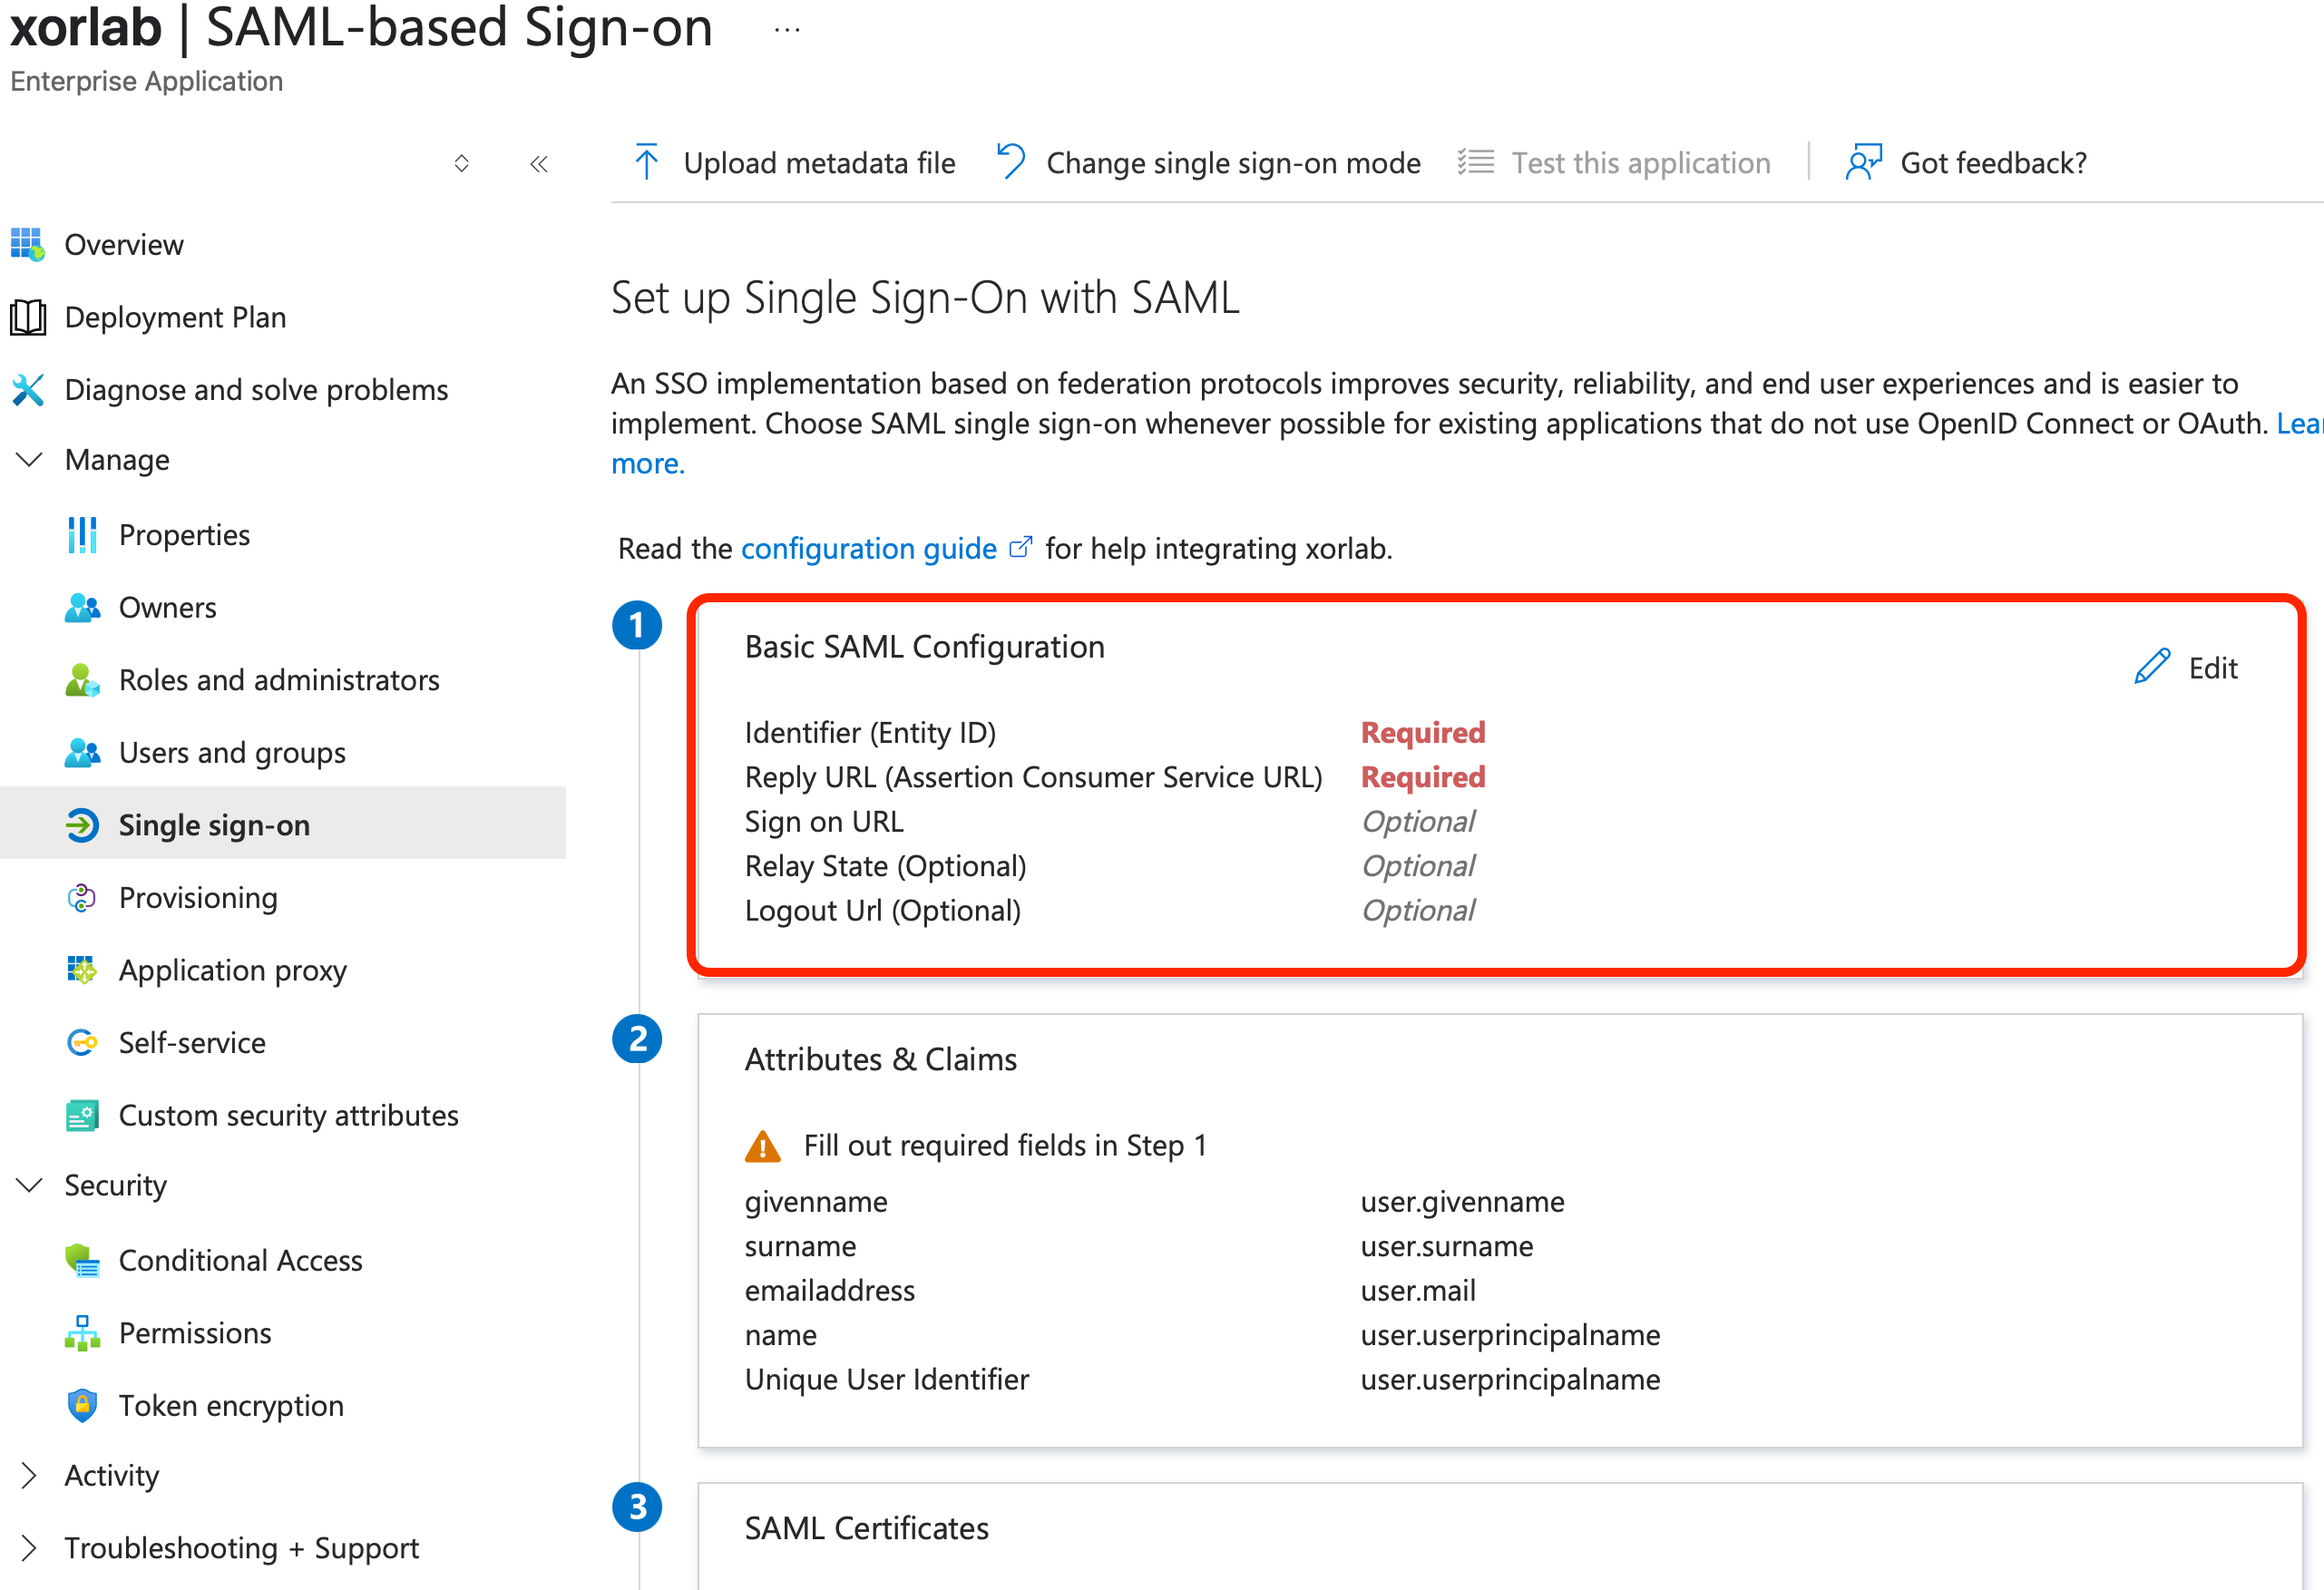Click Relay State (Optional) label
The height and width of the screenshot is (1590, 2324).
[x=885, y=866]
